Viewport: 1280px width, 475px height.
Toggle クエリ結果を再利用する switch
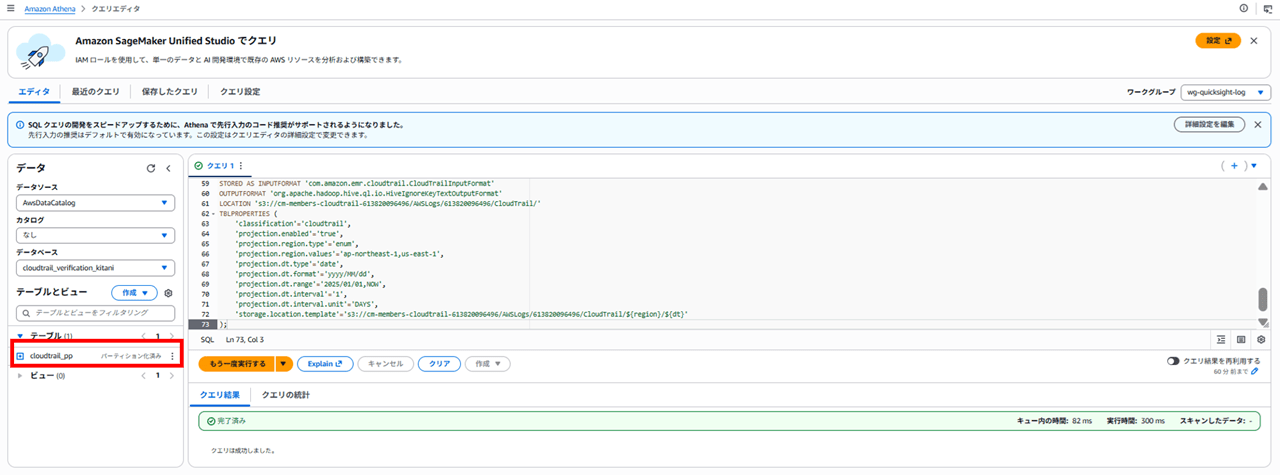pyautogui.click(x=1174, y=361)
